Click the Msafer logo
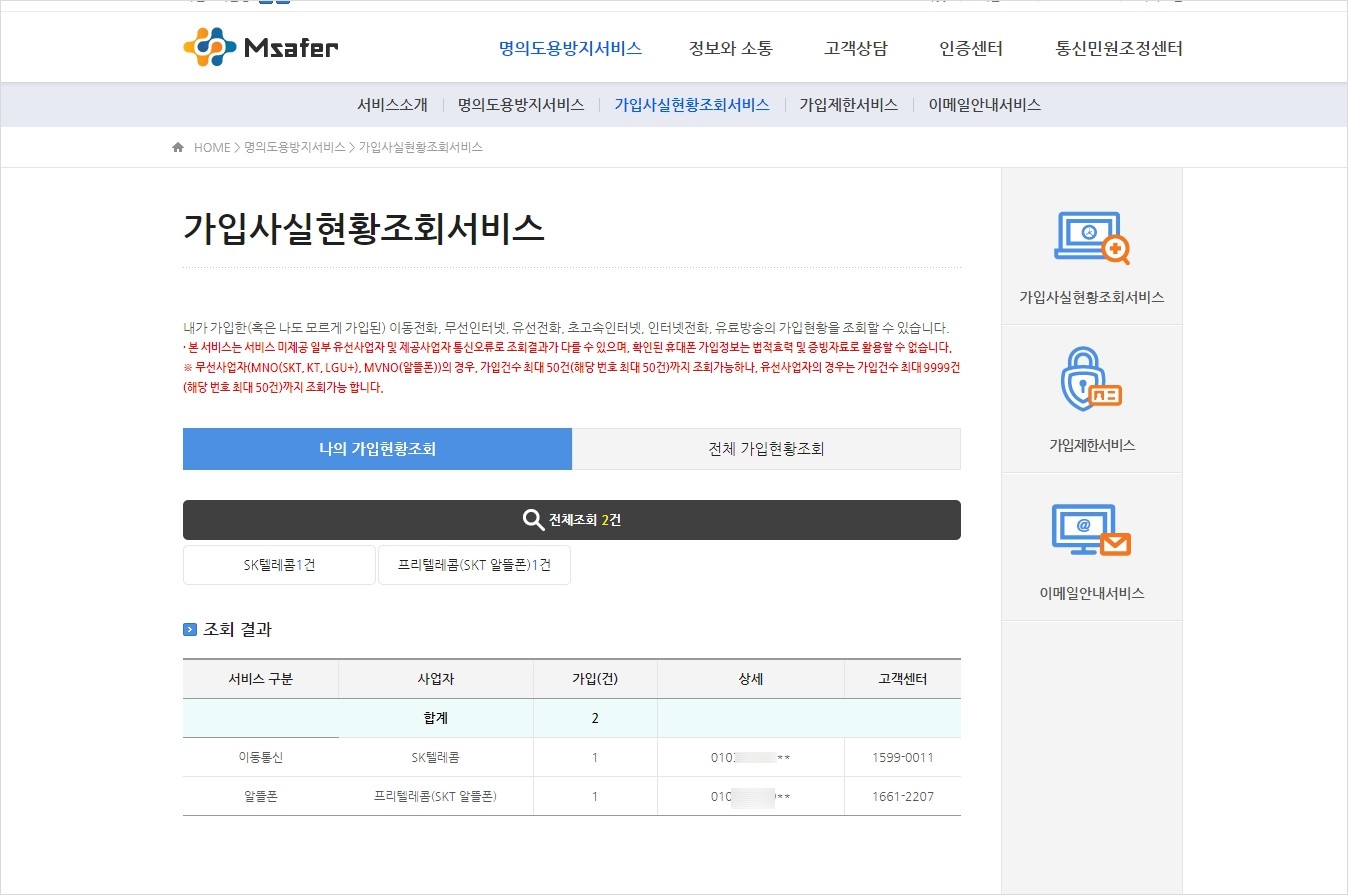 (x=261, y=47)
